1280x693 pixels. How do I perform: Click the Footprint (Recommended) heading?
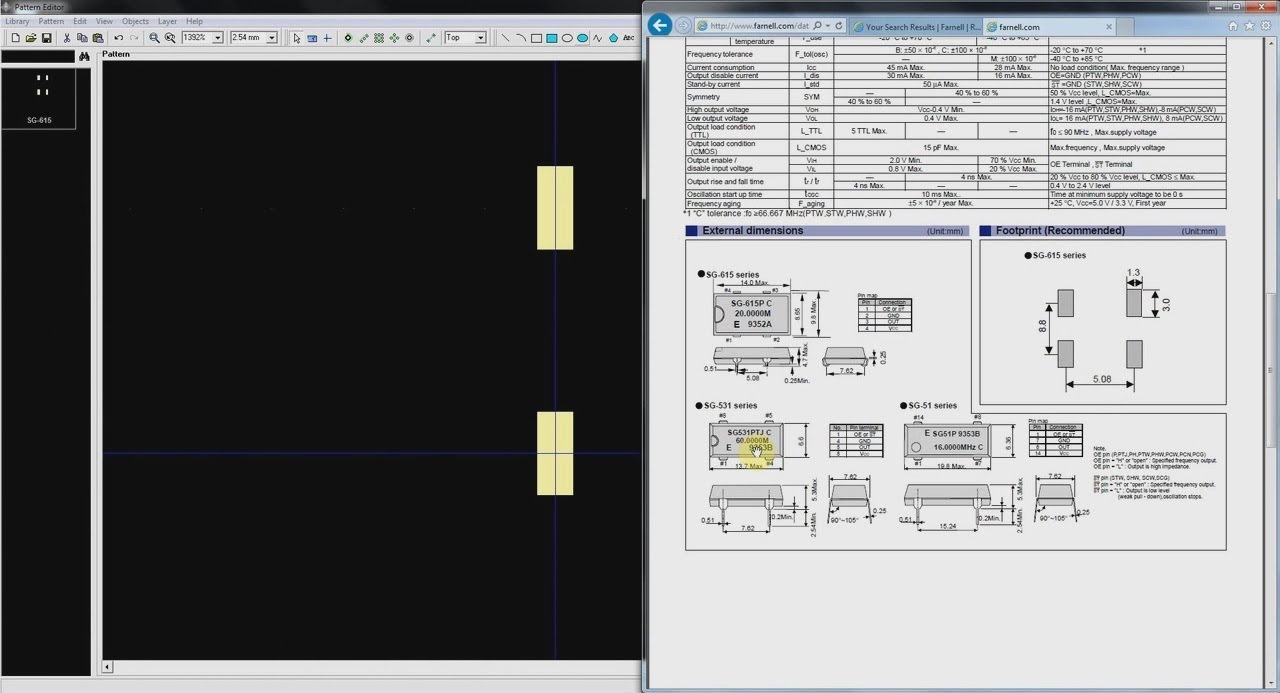(x=1060, y=231)
